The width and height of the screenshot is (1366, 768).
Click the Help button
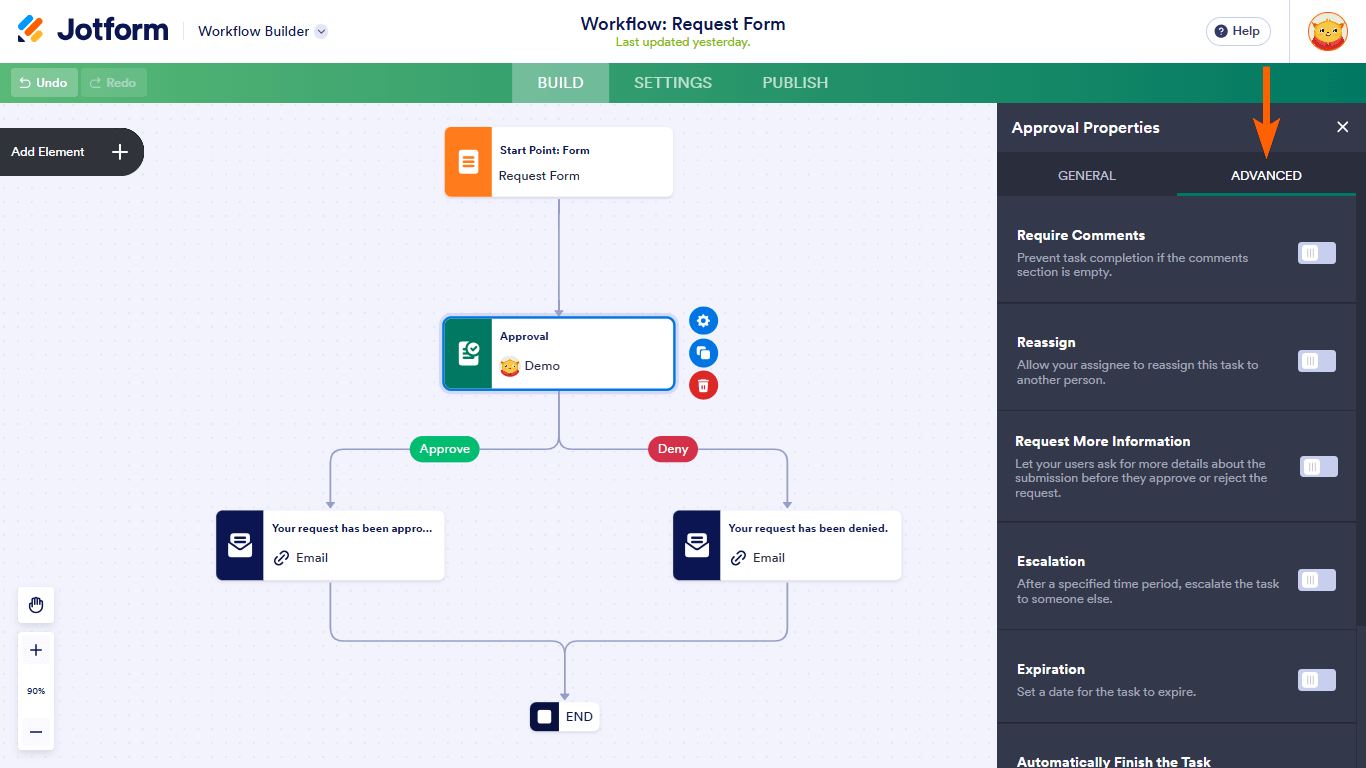(1237, 31)
